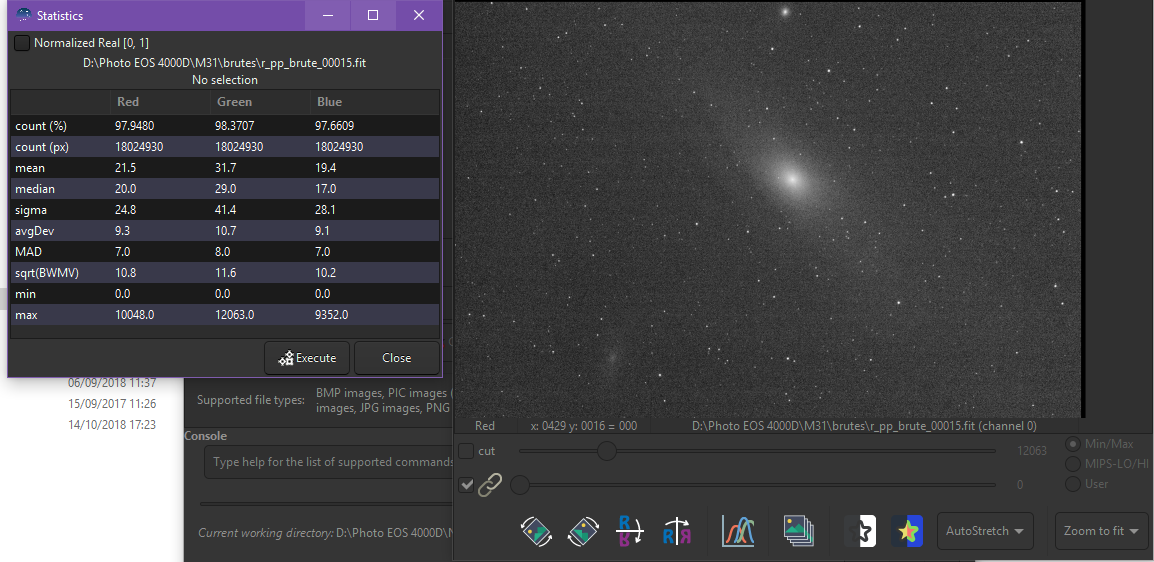The width and height of the screenshot is (1154, 562).
Task: Uncheck the checkbox left of chain icon
Action: click(466, 485)
